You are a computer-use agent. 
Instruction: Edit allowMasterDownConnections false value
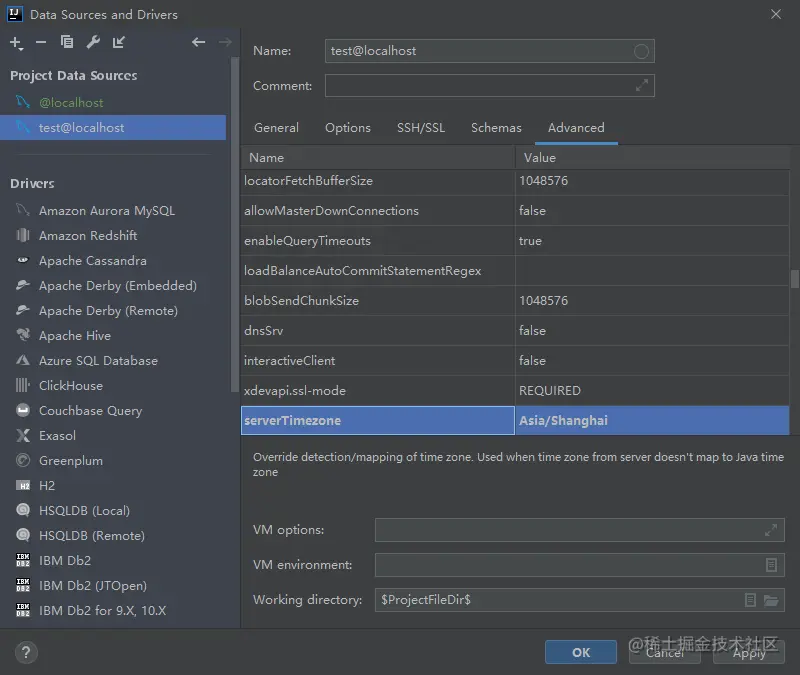(x=652, y=211)
